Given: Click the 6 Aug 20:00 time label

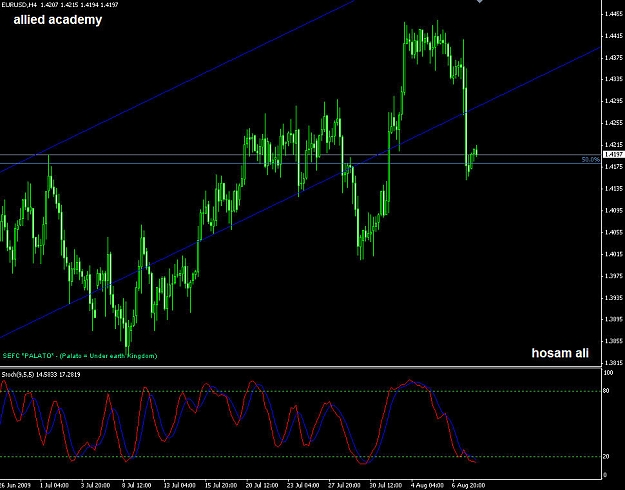Looking at the screenshot, I should tap(469, 485).
